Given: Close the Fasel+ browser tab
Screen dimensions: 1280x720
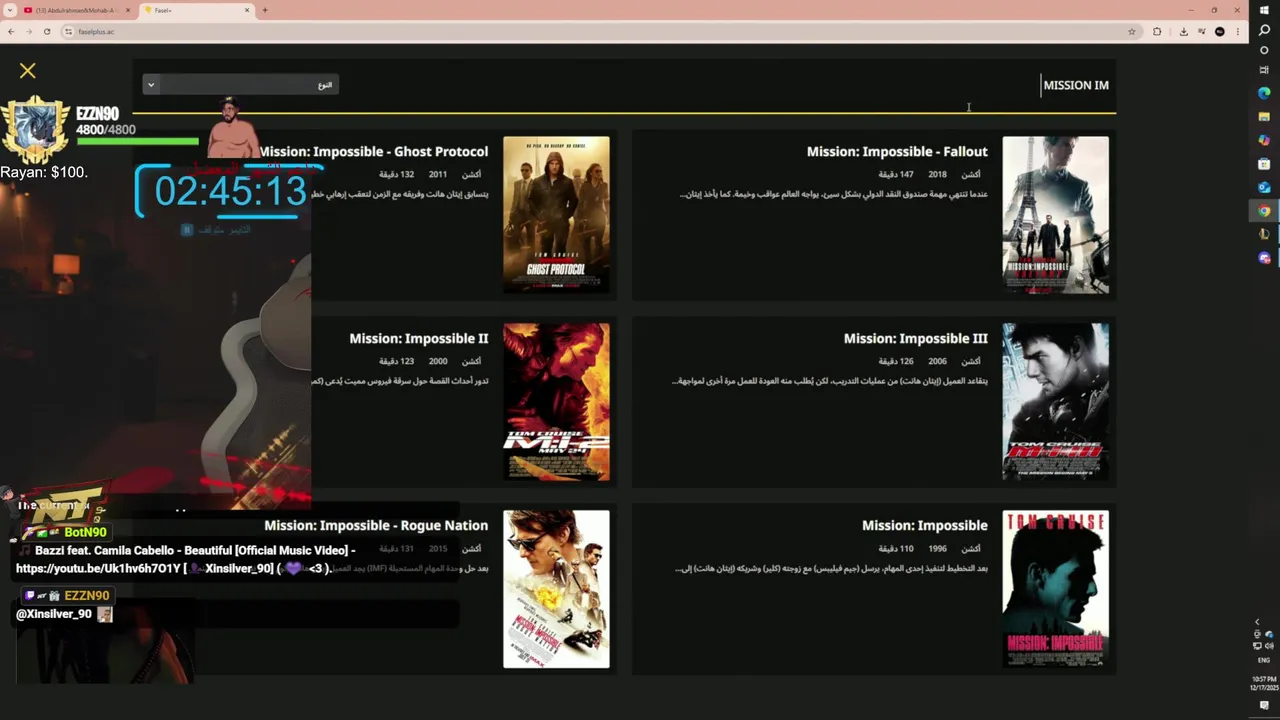Looking at the screenshot, I should 247,10.
